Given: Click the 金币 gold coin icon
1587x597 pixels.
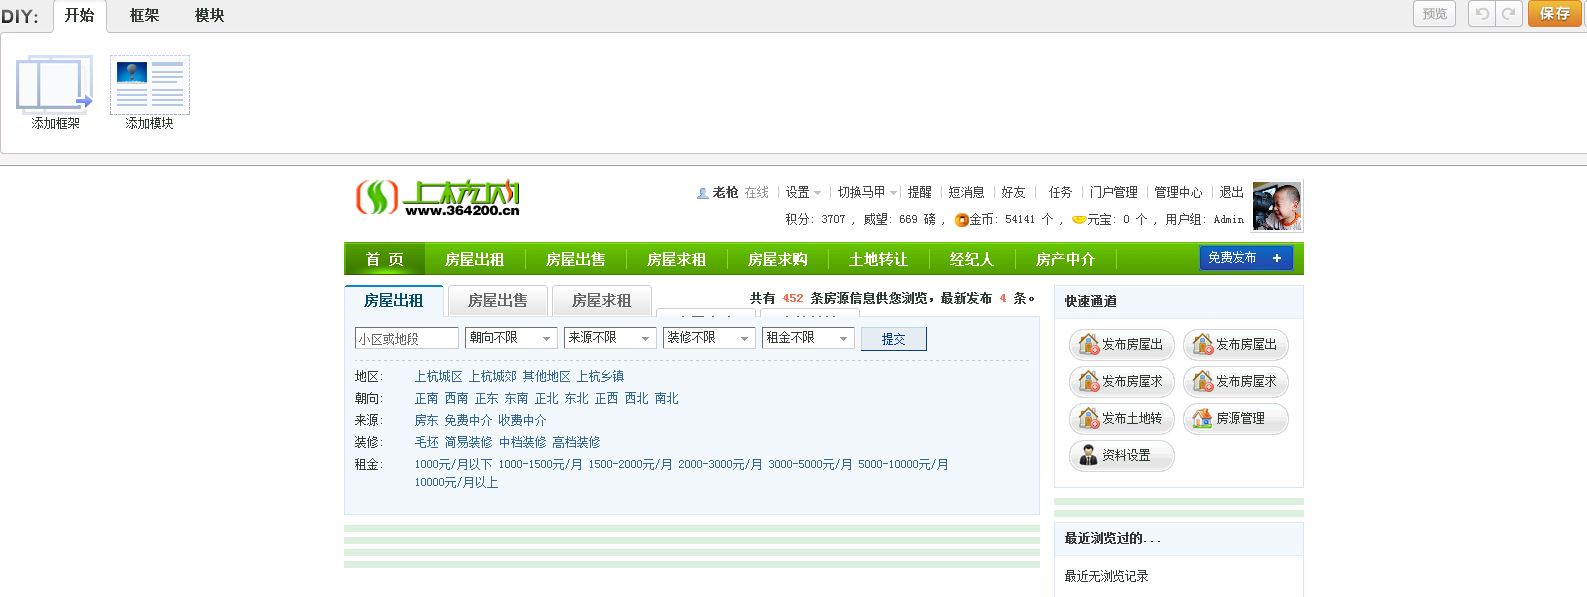Looking at the screenshot, I should pos(961,220).
